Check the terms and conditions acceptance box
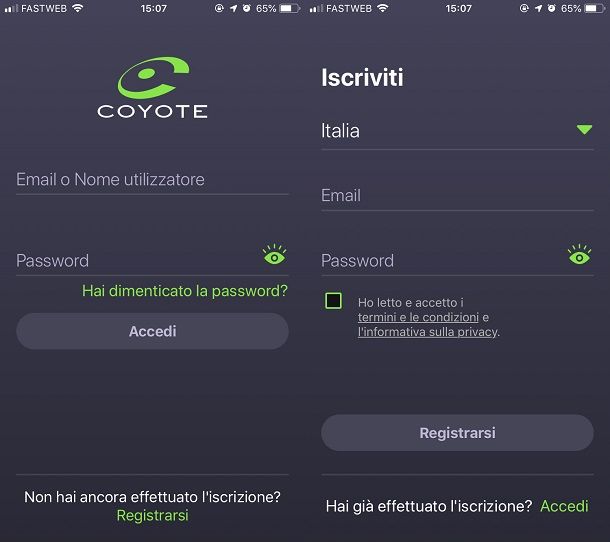The height and width of the screenshot is (542, 610). [x=333, y=301]
